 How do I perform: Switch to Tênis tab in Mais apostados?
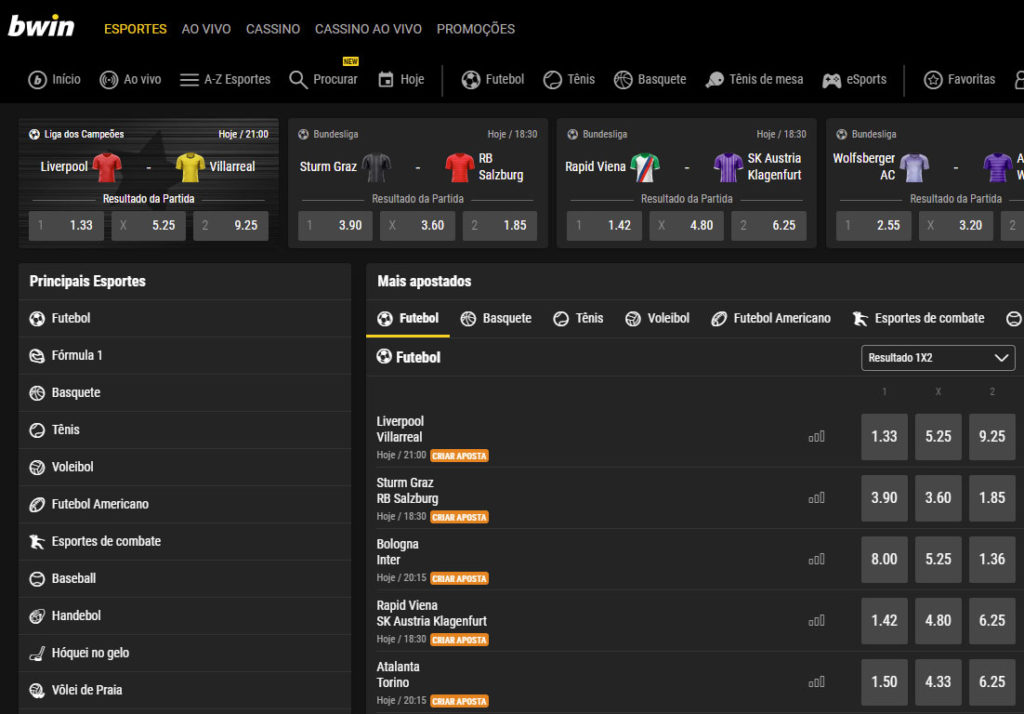[x=578, y=318]
